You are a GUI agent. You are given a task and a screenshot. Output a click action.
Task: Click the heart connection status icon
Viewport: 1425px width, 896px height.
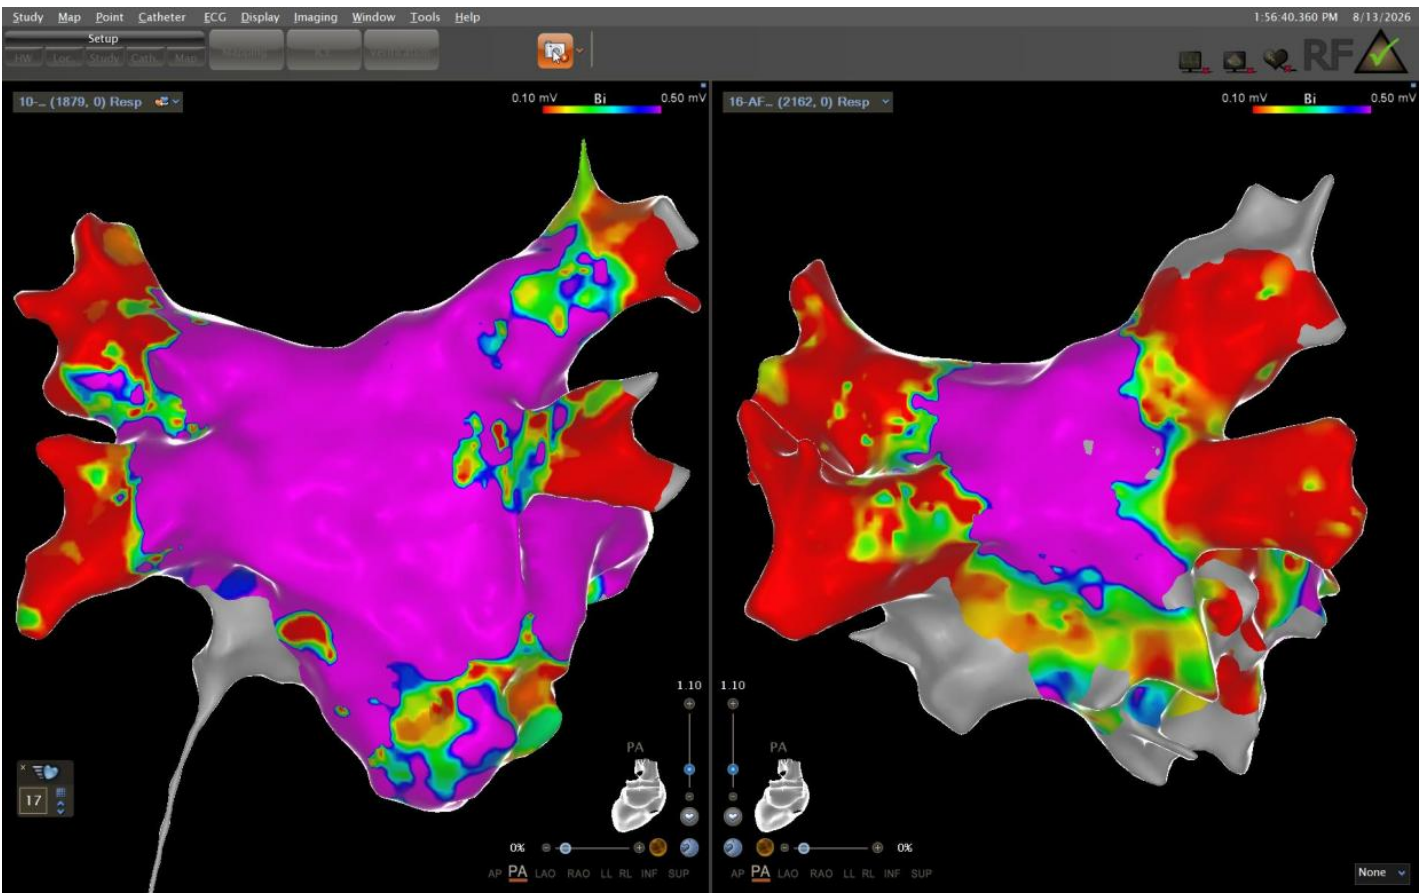click(x=1274, y=62)
